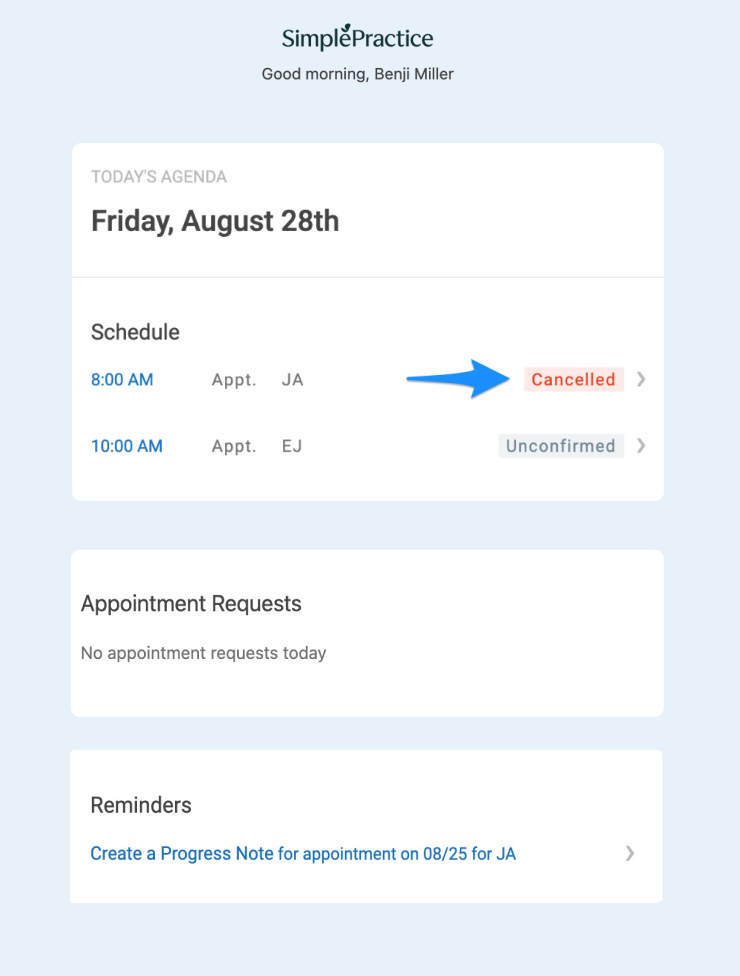Click the Appointment Requests heading
The width and height of the screenshot is (740, 976).
[191, 604]
